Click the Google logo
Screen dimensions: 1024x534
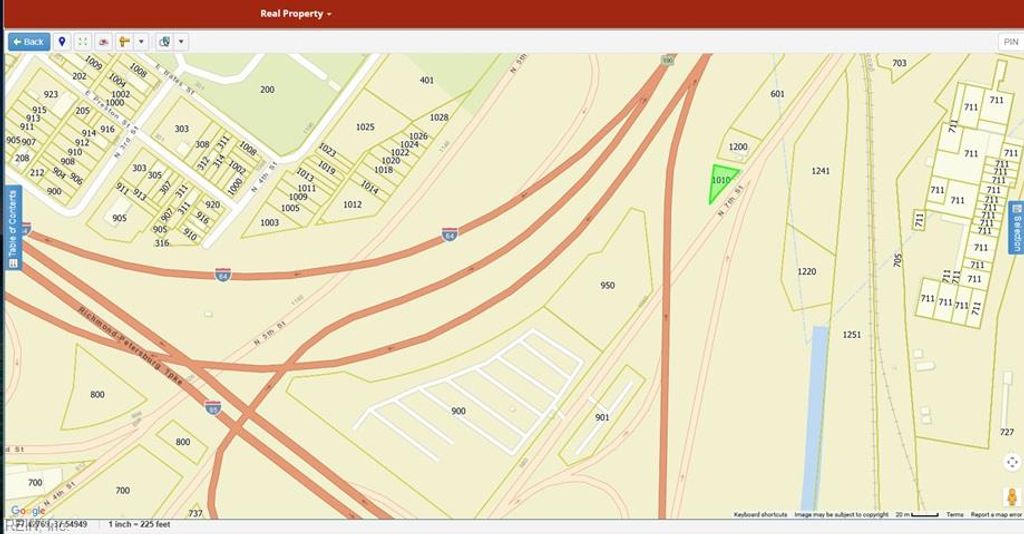coord(27,511)
